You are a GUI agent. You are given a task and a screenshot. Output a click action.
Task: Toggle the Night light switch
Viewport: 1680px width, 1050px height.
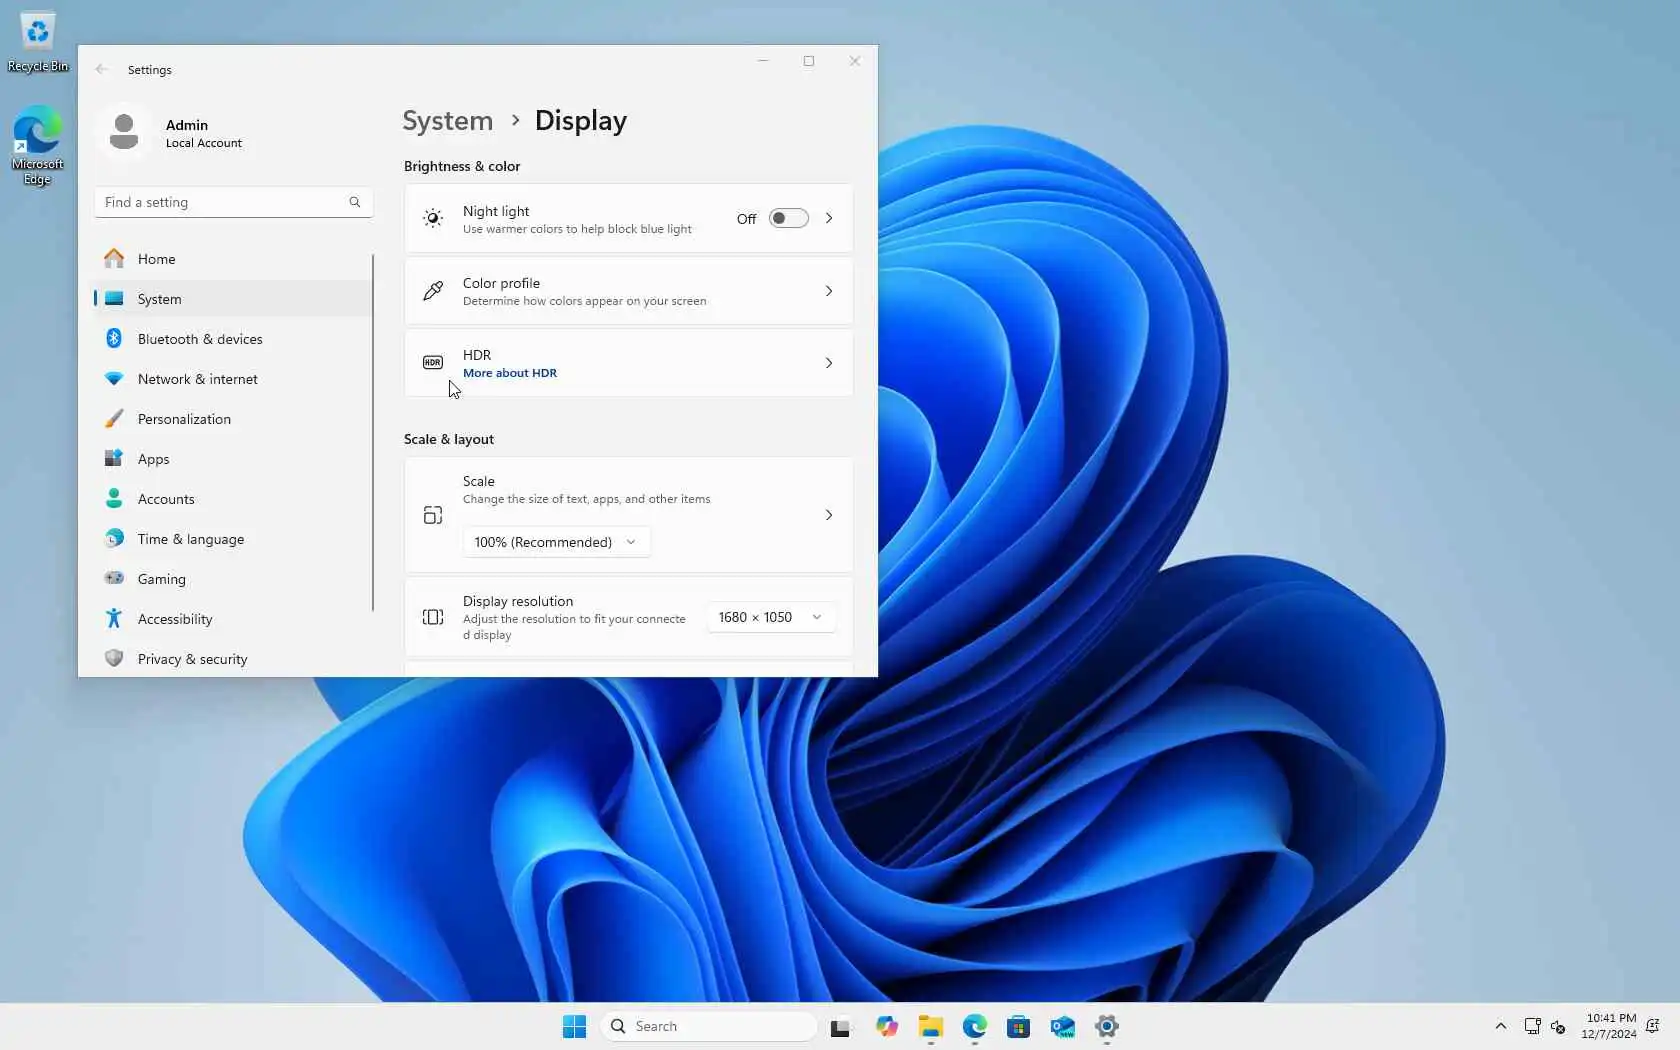point(788,218)
